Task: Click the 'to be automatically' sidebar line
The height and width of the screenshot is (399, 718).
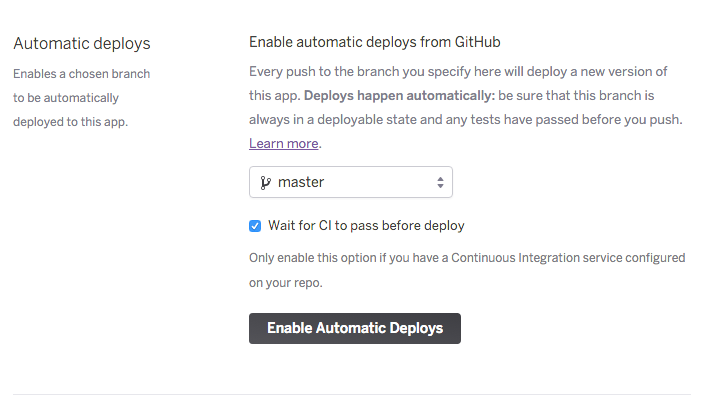Action: (x=66, y=98)
